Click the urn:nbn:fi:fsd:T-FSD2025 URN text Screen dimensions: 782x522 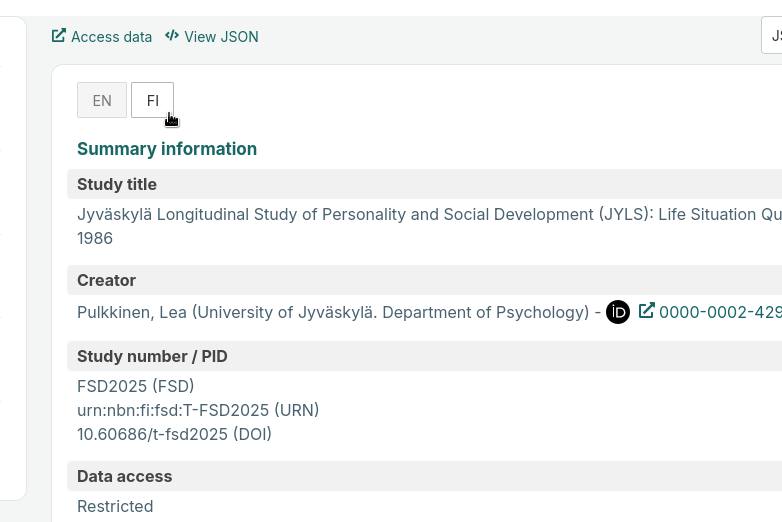[198, 410]
